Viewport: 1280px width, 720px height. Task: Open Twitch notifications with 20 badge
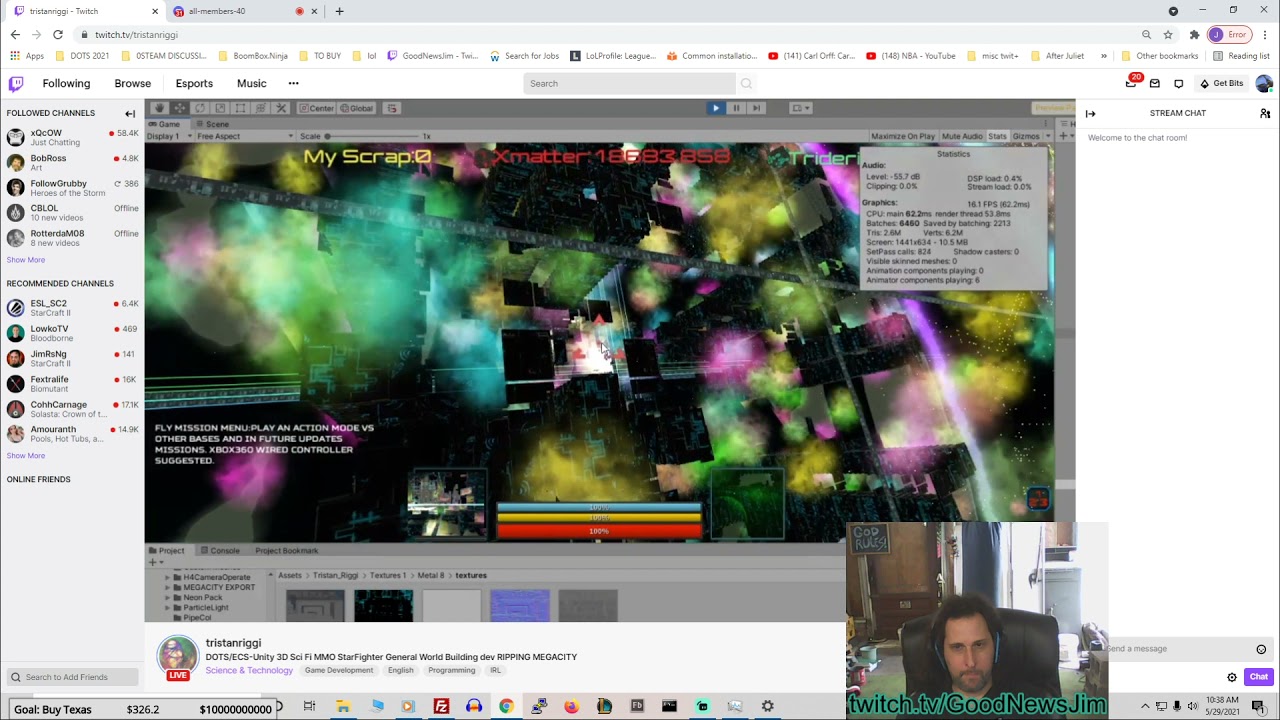1131,83
